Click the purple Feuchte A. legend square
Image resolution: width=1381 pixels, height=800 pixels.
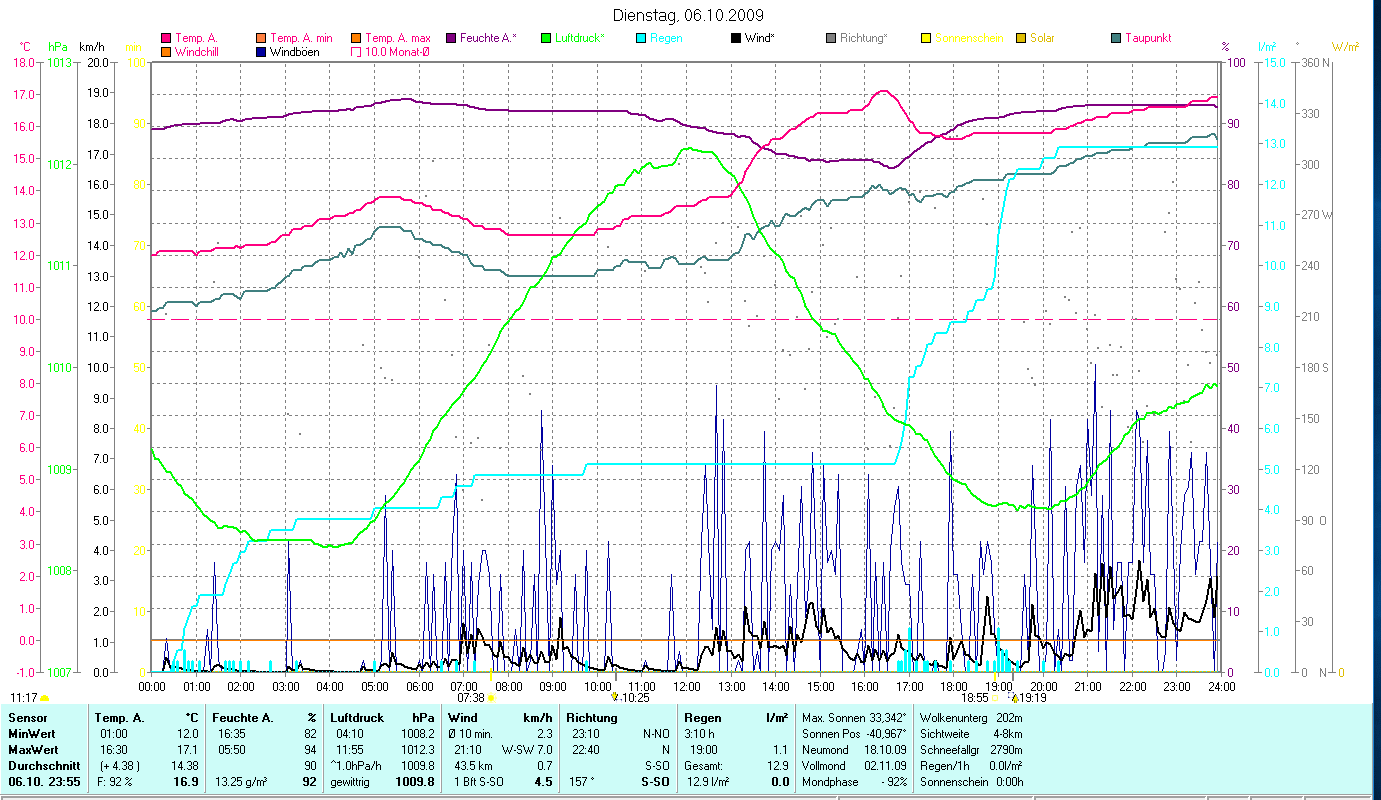coord(451,38)
